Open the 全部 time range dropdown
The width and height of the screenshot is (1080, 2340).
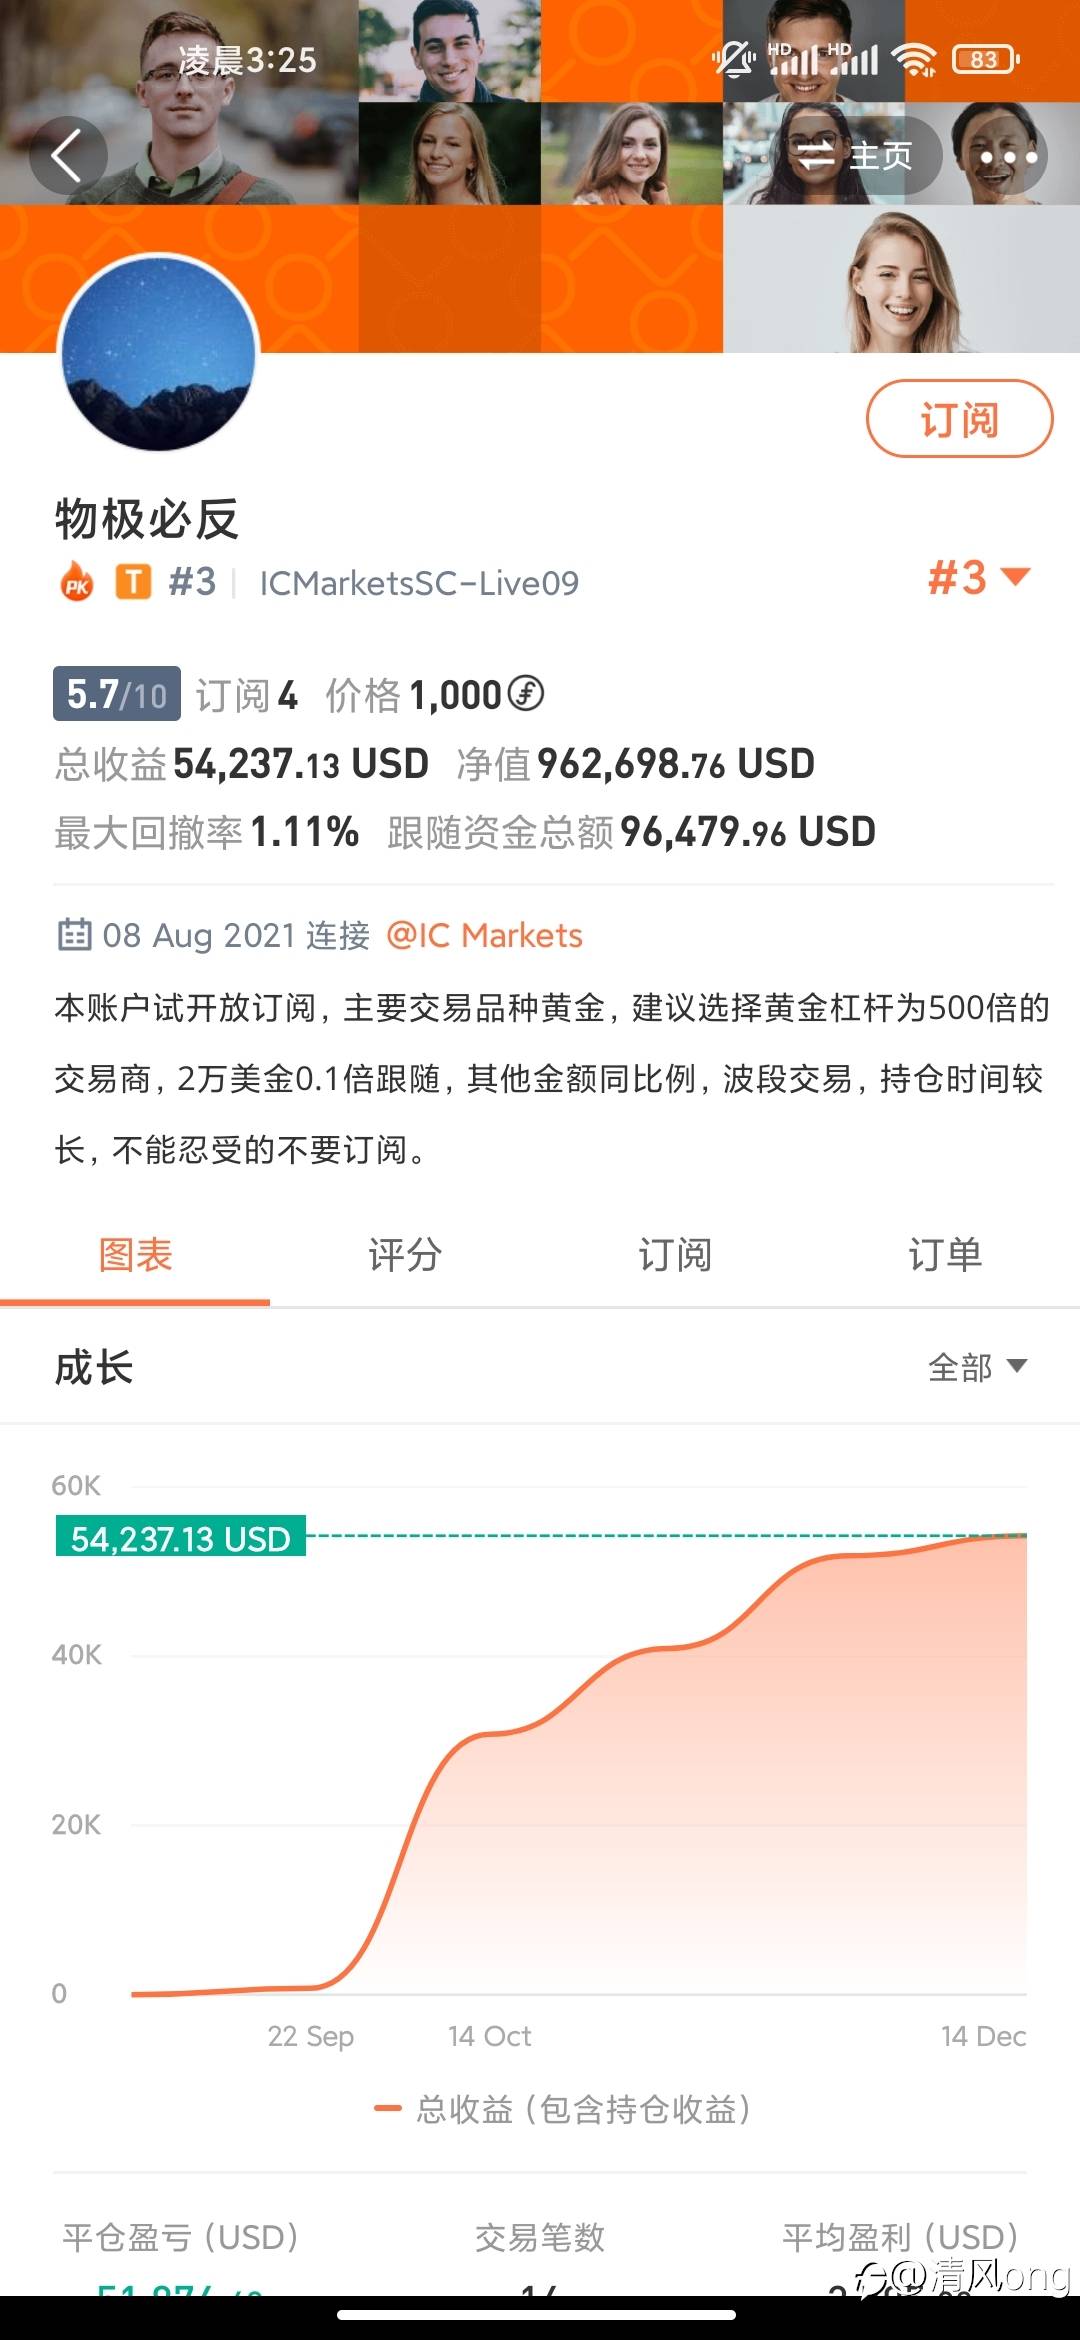pos(976,1367)
